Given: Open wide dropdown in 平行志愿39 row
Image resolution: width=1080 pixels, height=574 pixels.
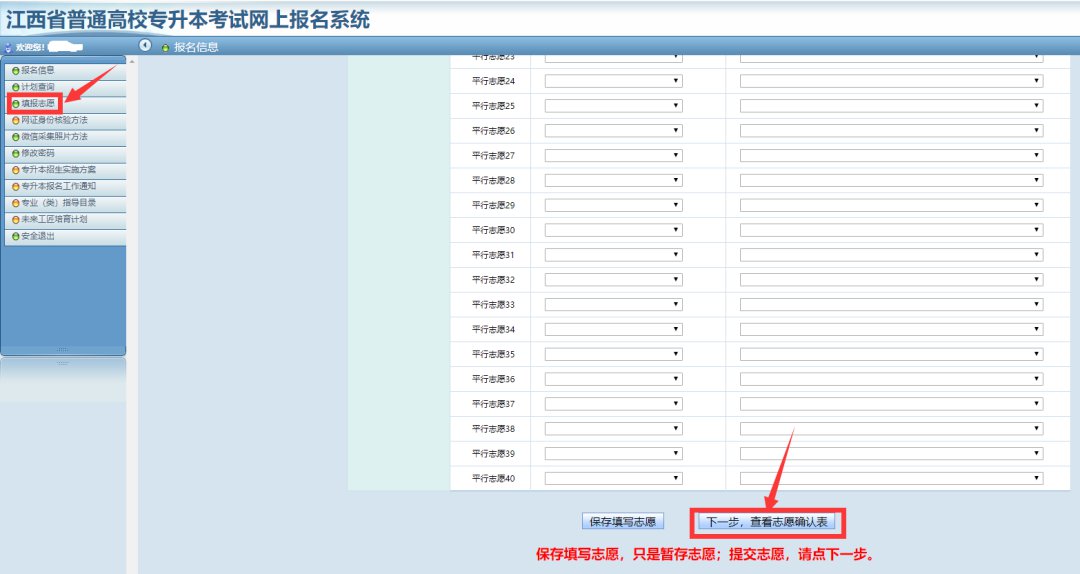Looking at the screenshot, I should coord(891,453).
